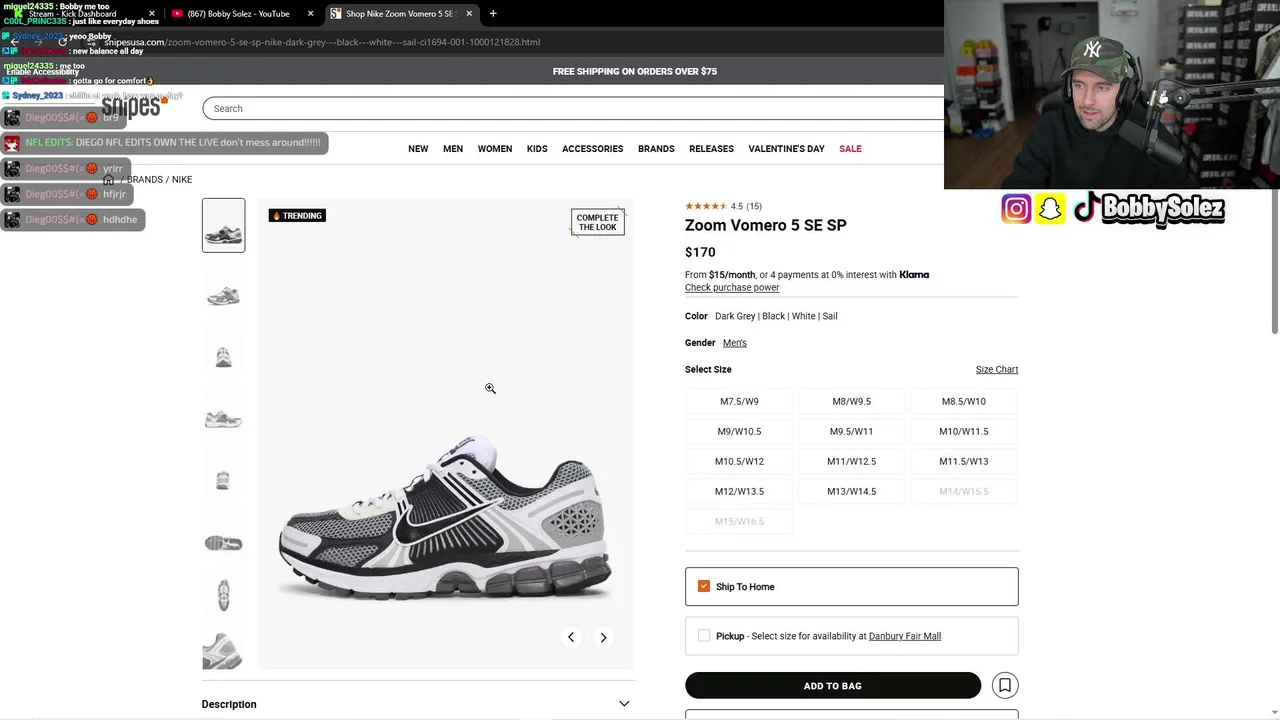Select first product thumbnail image
Viewport: 1280px width, 720px height.
(x=223, y=225)
